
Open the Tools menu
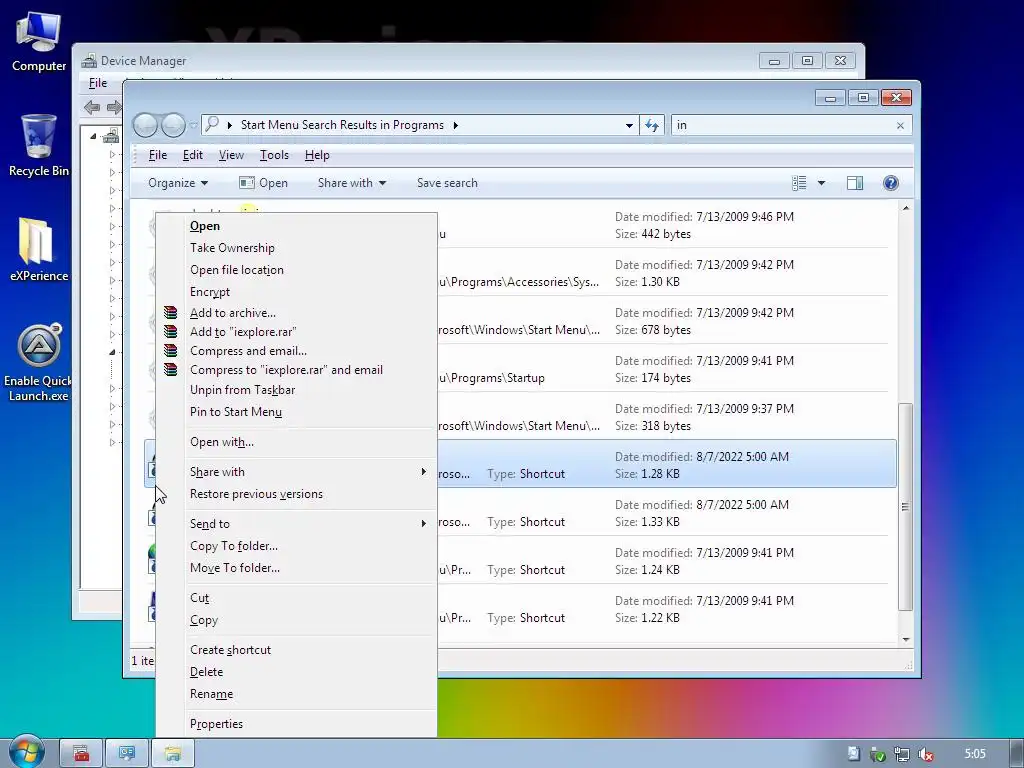(274, 155)
